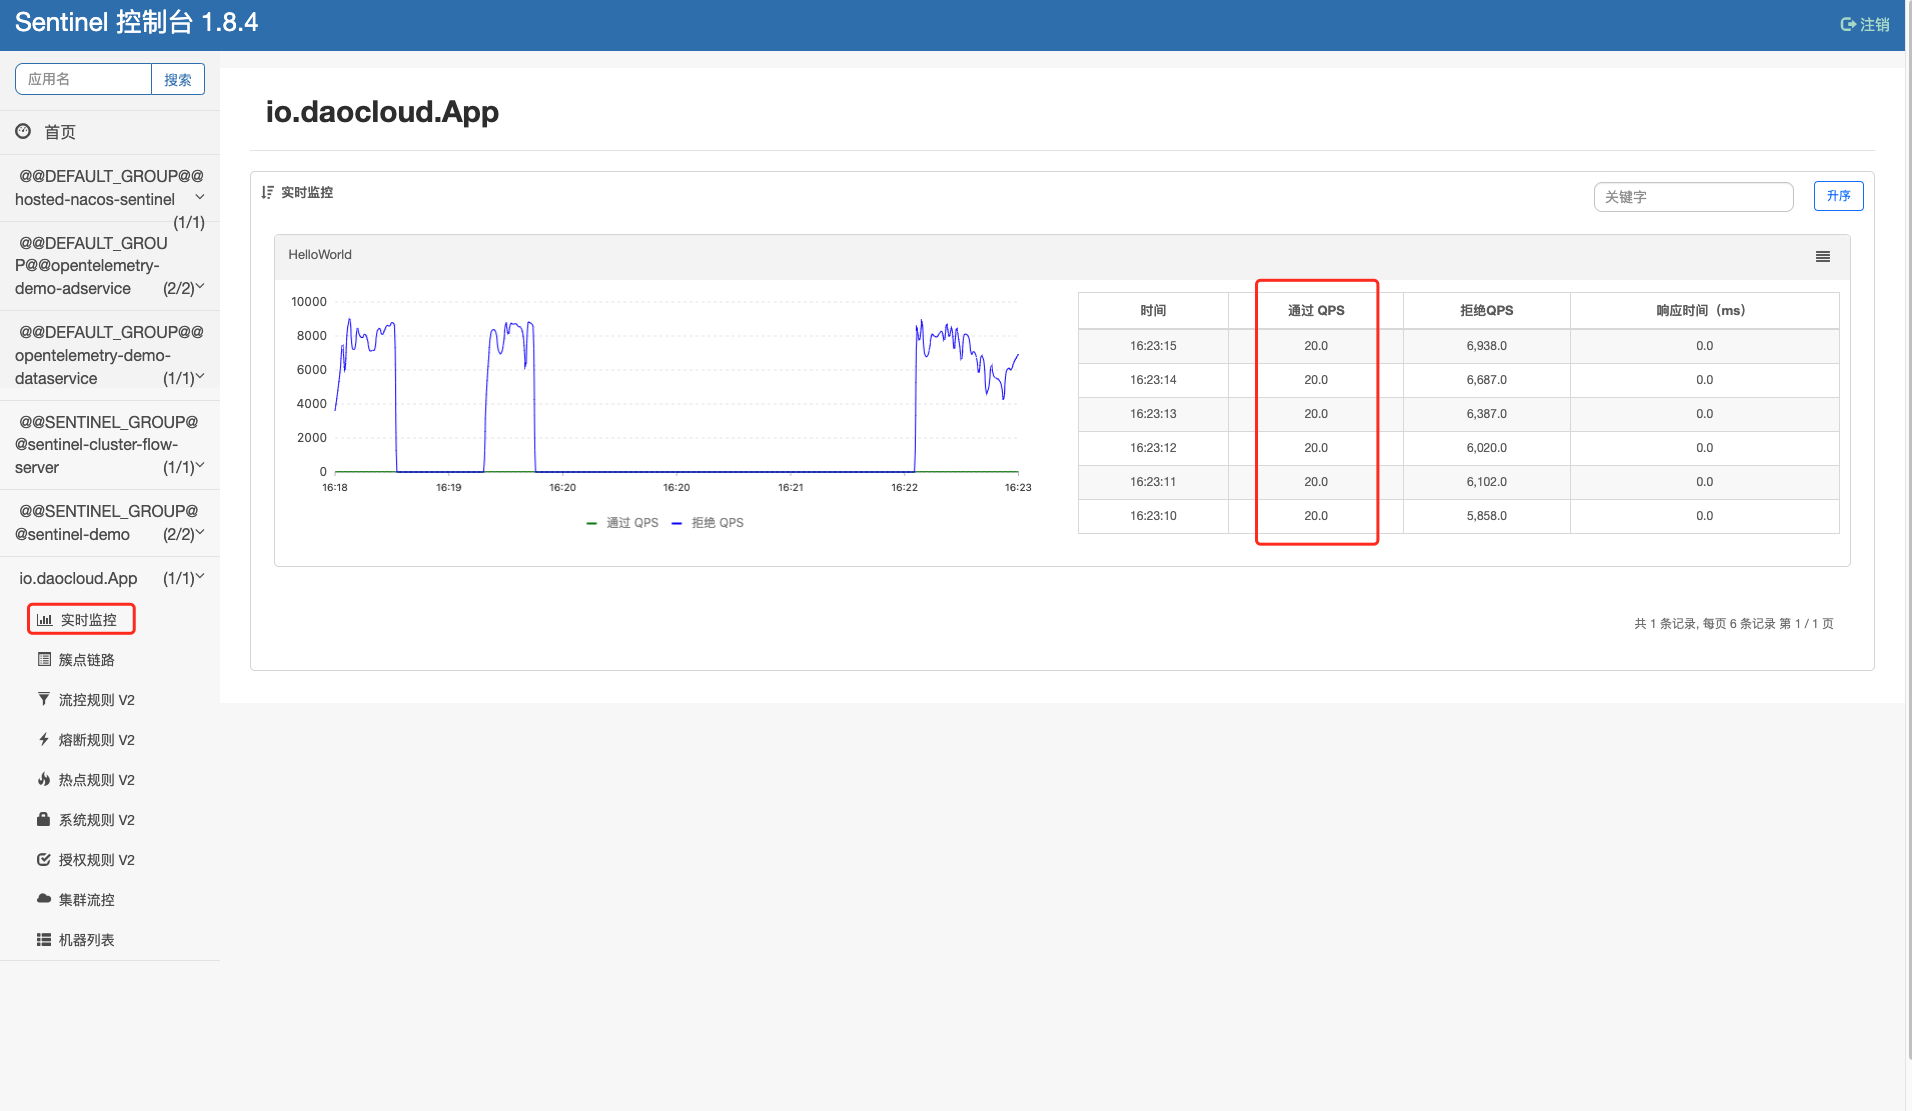1912x1111 pixels.
Task: Open the hamburger menu on HelloWorld panel
Action: (x=1822, y=256)
